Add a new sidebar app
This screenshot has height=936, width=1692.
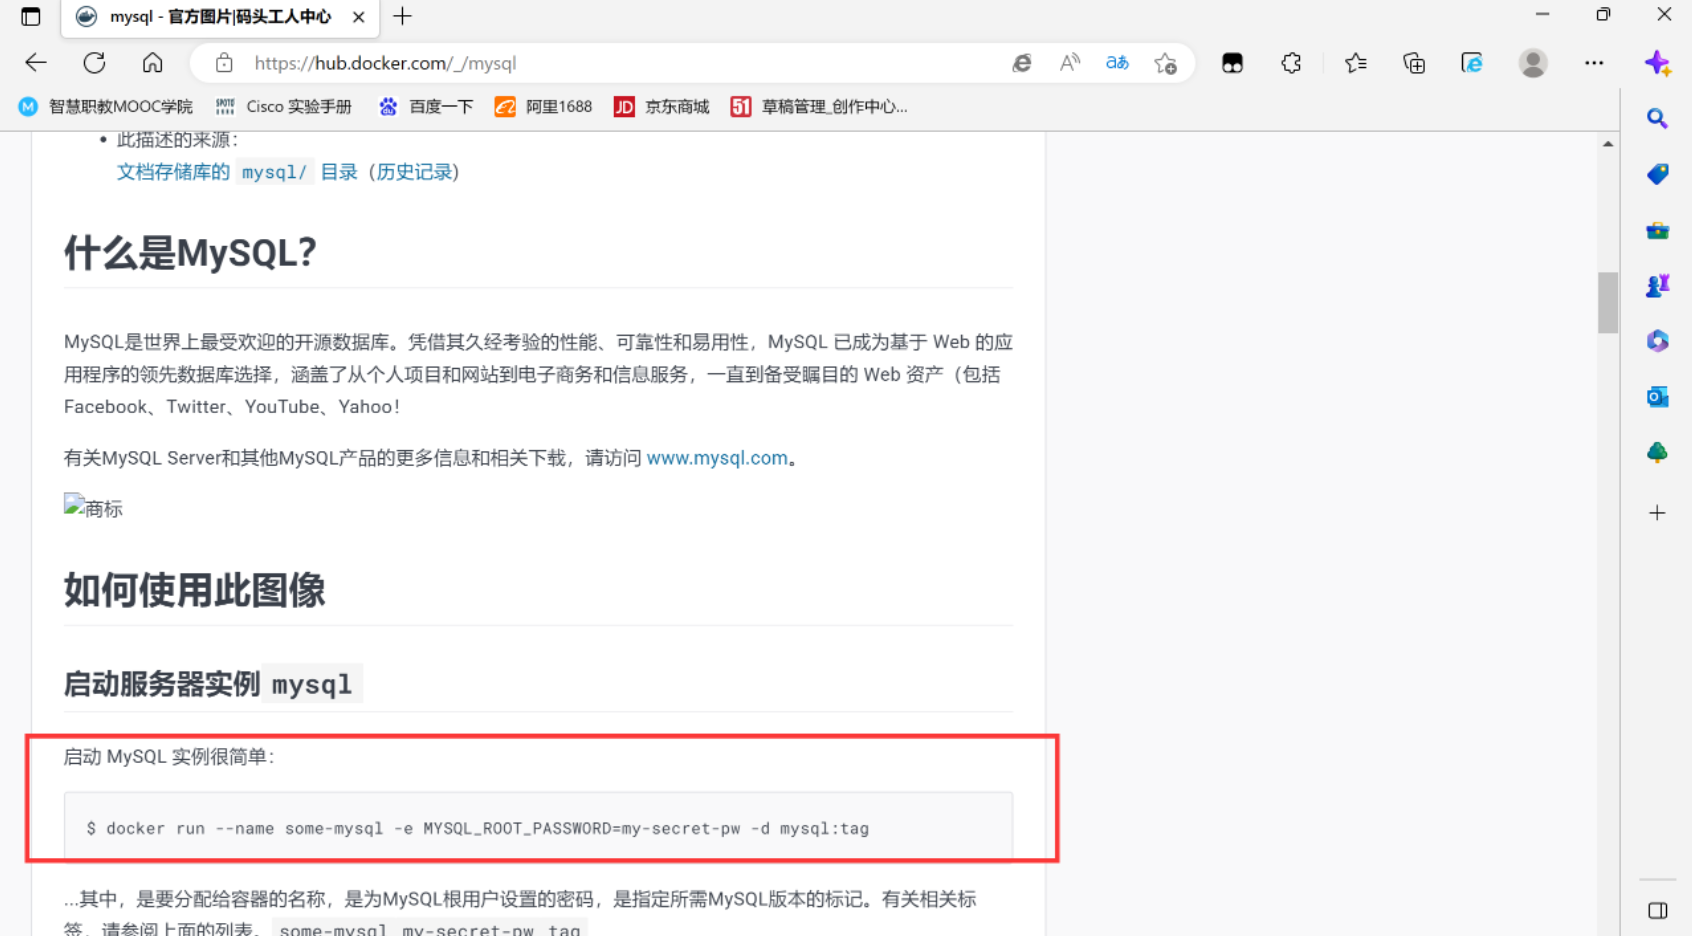click(1657, 513)
